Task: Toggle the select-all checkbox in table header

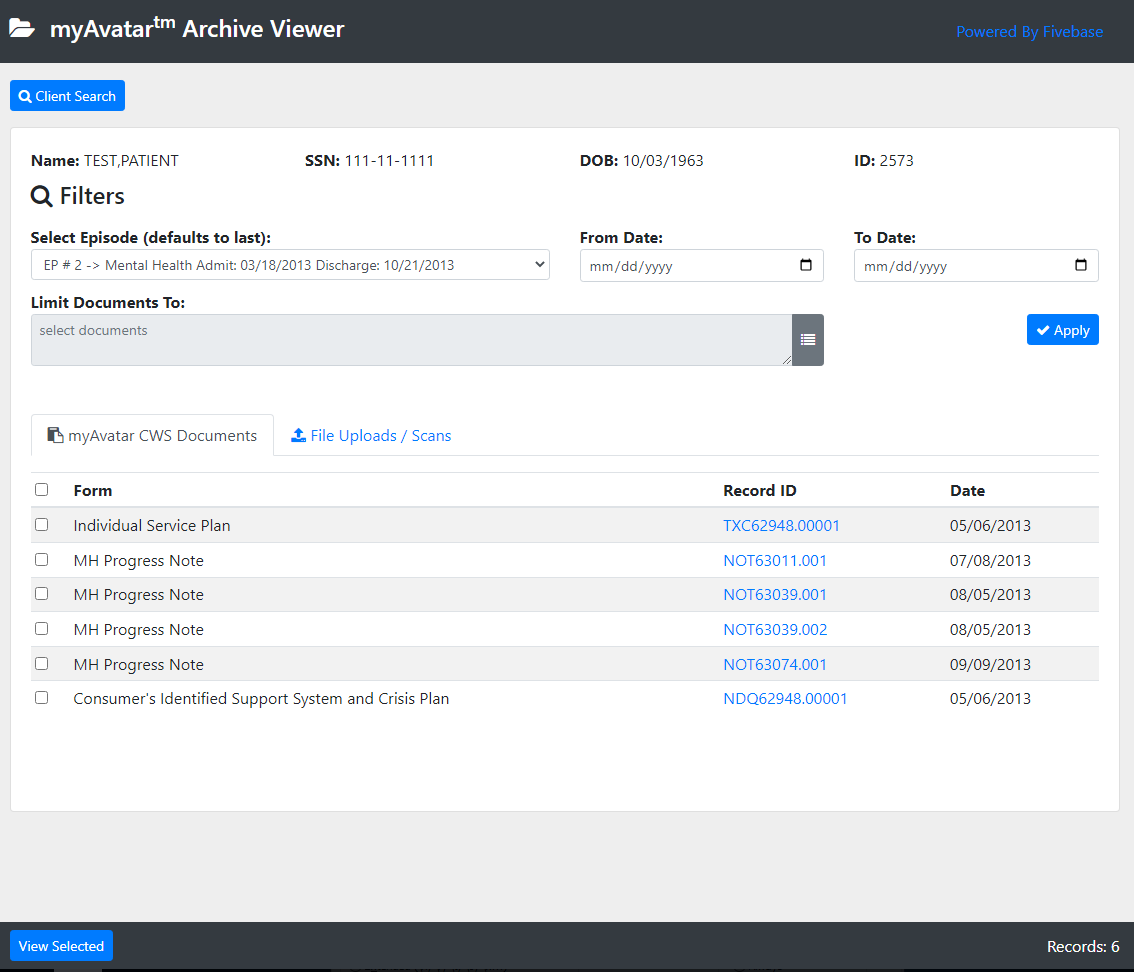Action: [41, 490]
